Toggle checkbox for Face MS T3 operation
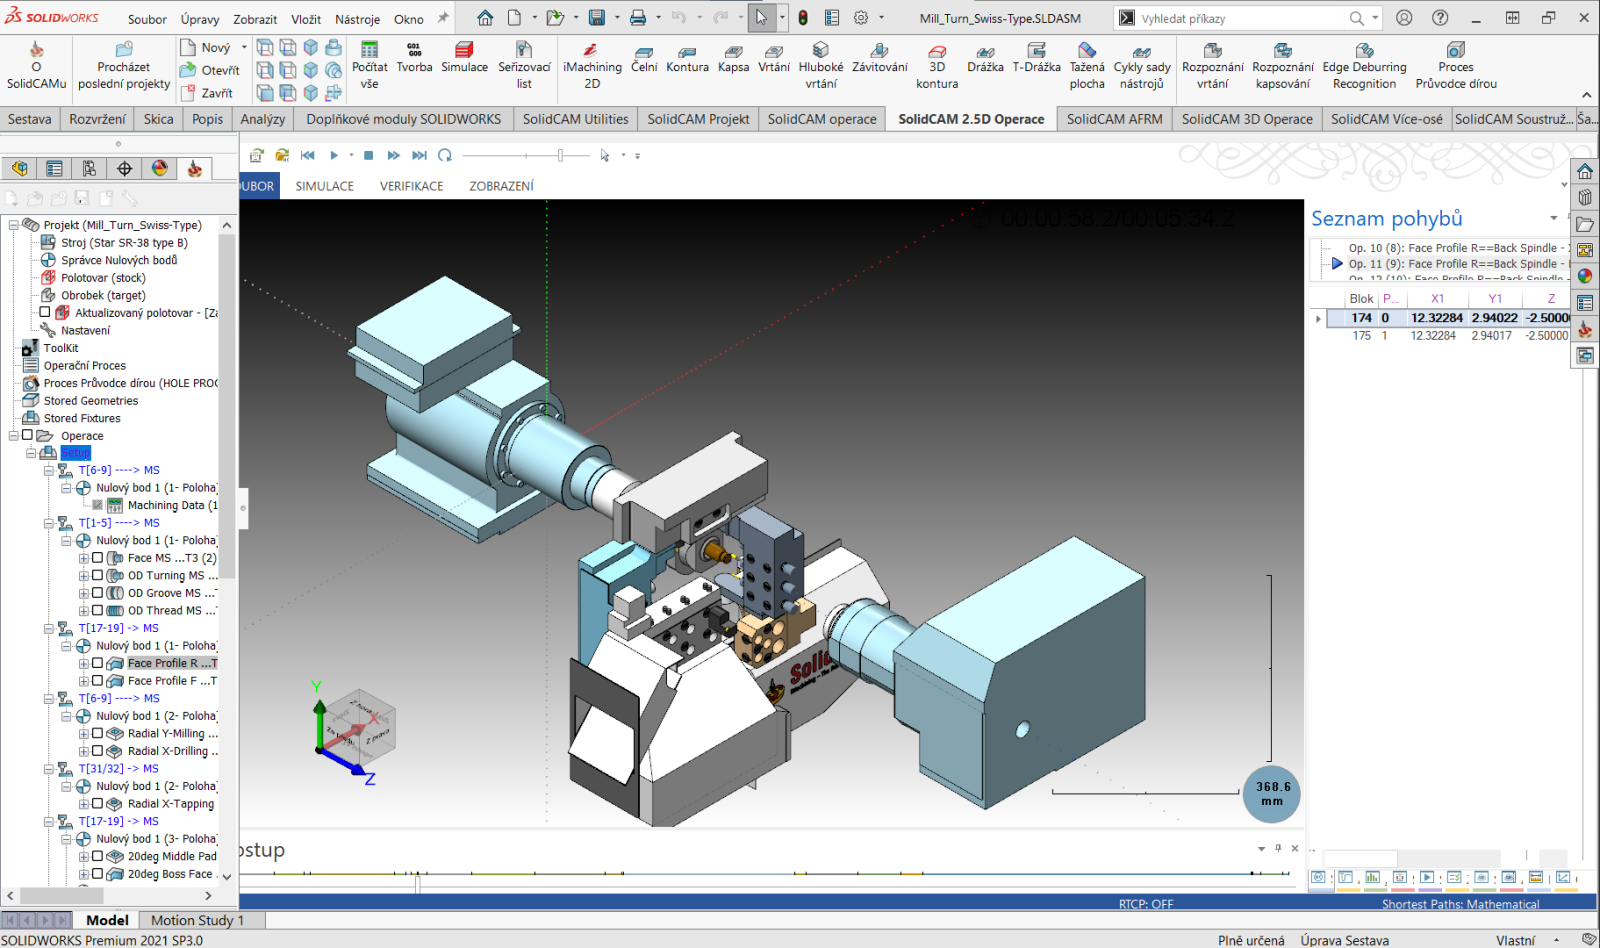This screenshot has height=948, width=1600. (x=97, y=558)
